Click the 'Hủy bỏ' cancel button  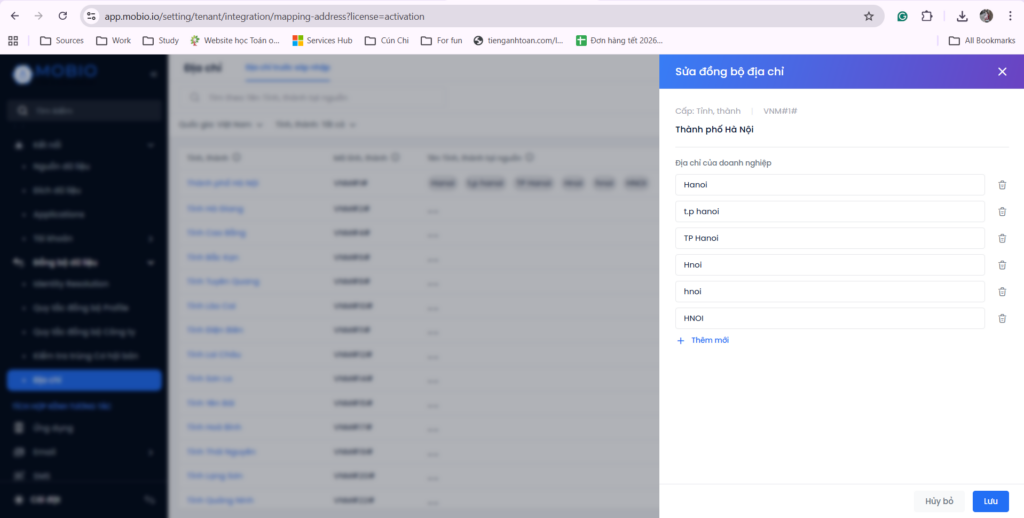[939, 501]
